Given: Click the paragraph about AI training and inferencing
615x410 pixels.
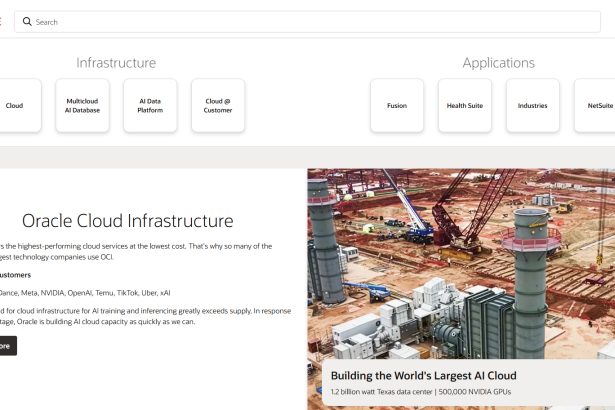Looking at the screenshot, I should point(145,316).
